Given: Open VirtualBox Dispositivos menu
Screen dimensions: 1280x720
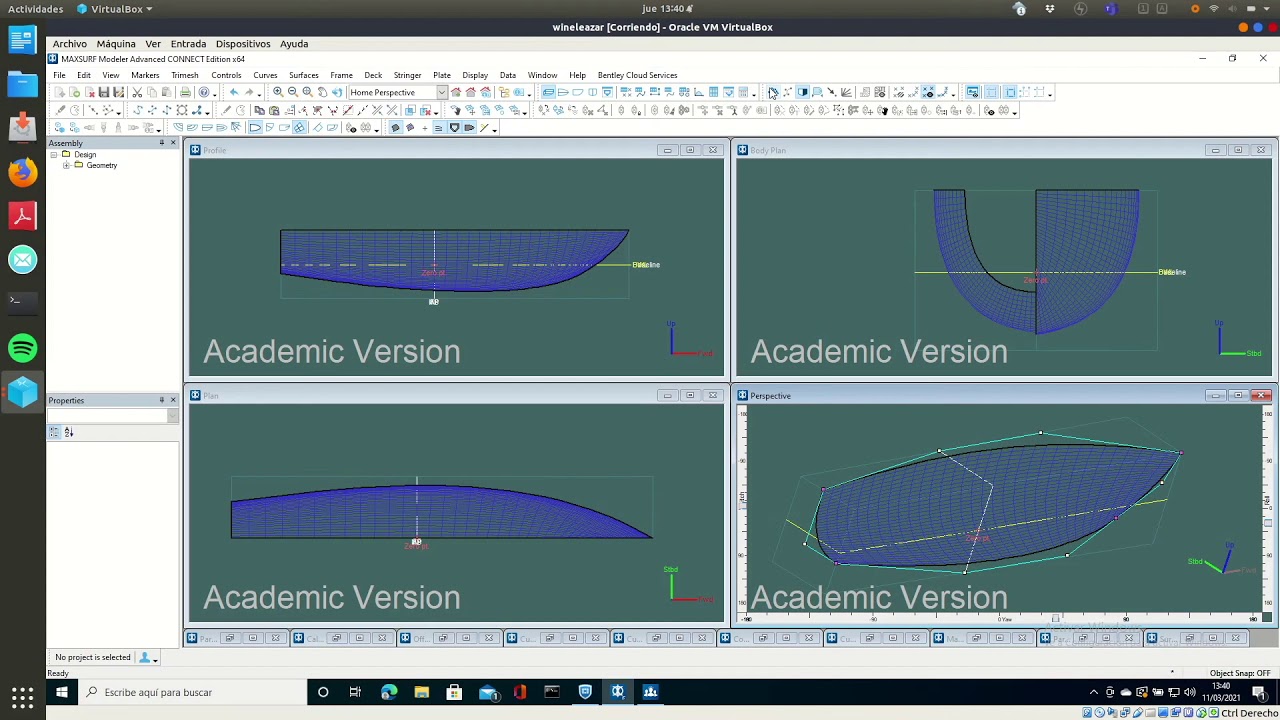Looking at the screenshot, I should 243,44.
